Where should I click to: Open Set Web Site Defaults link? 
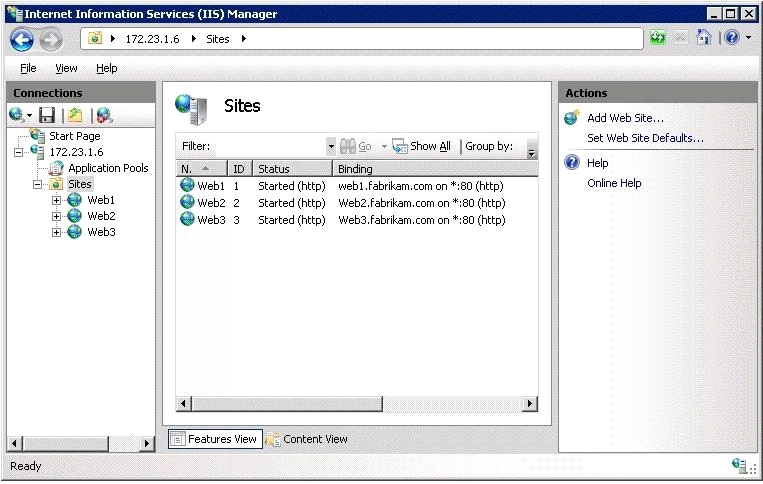[x=645, y=138]
